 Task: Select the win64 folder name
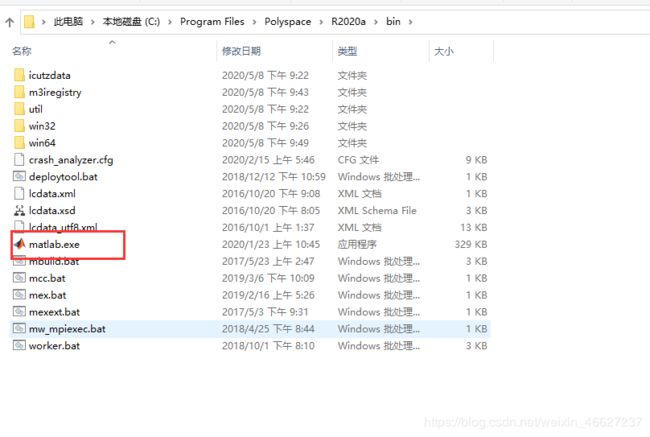point(42,143)
